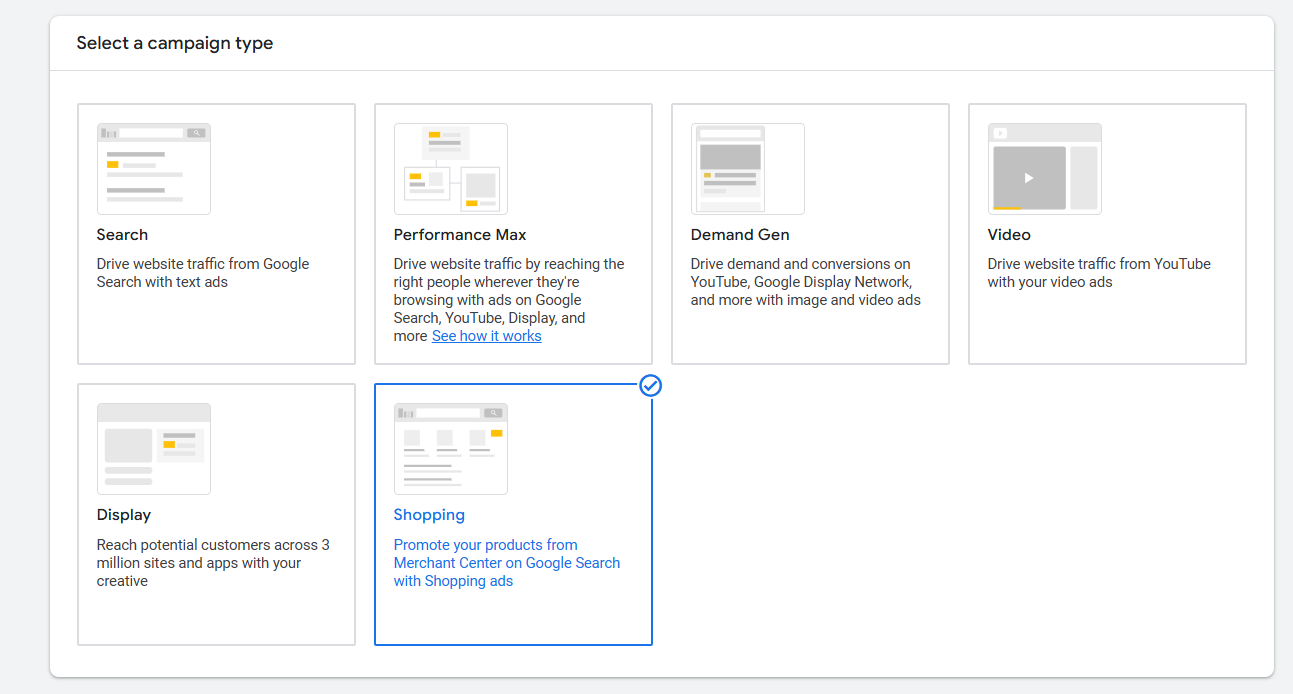Choose the Display campaign title
Screen dimensions: 1293x694
pos(124,515)
